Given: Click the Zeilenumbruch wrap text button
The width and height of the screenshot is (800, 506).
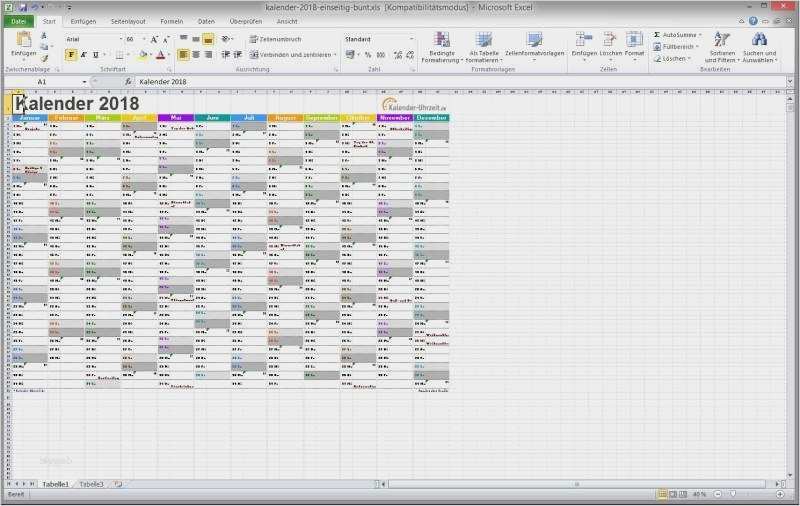Looking at the screenshot, I should 276,39.
